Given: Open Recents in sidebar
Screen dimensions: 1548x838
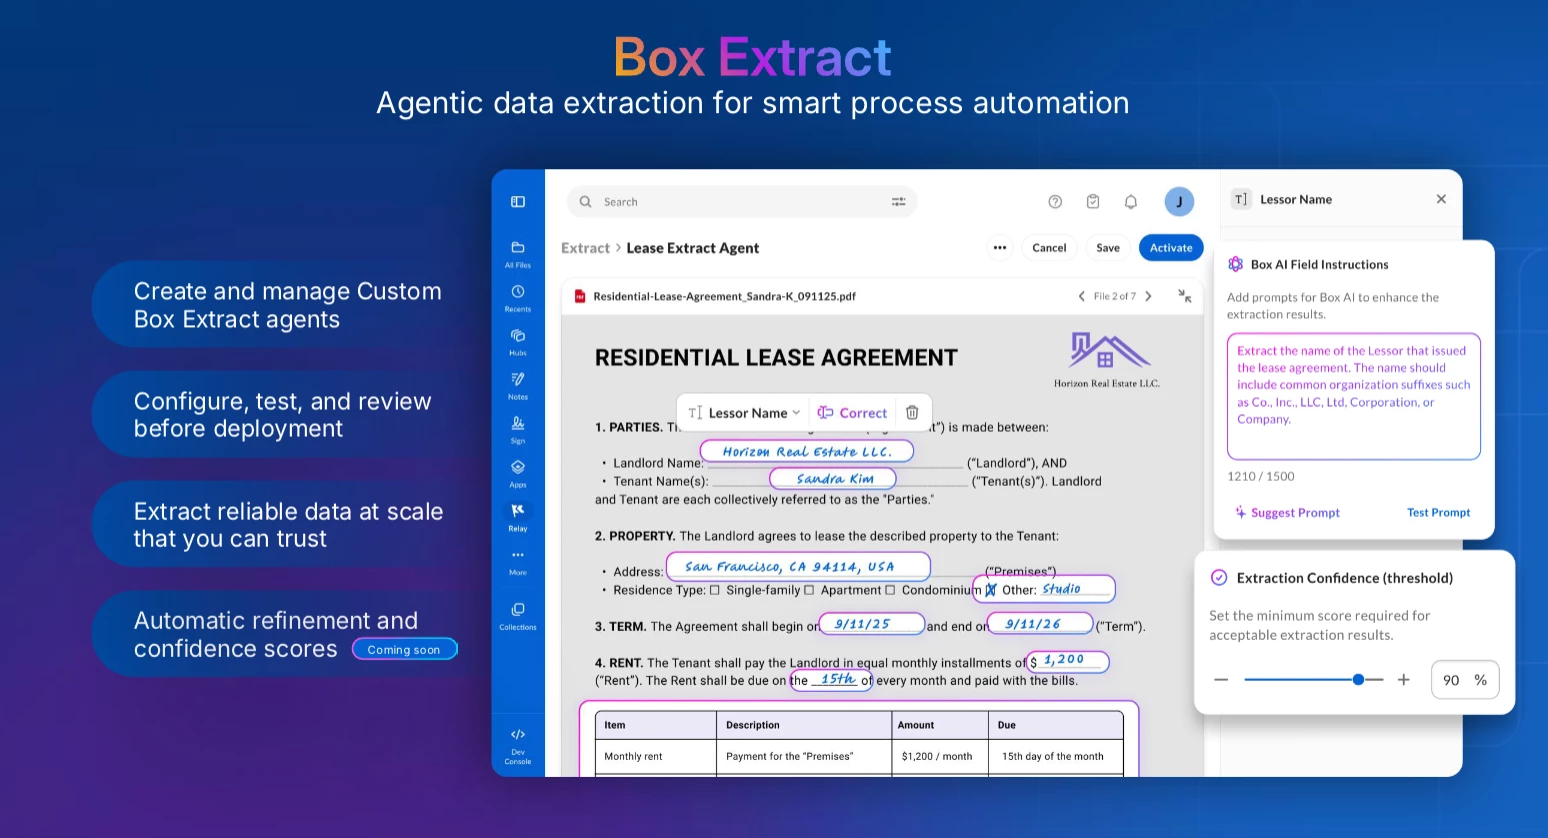Looking at the screenshot, I should click(x=518, y=298).
